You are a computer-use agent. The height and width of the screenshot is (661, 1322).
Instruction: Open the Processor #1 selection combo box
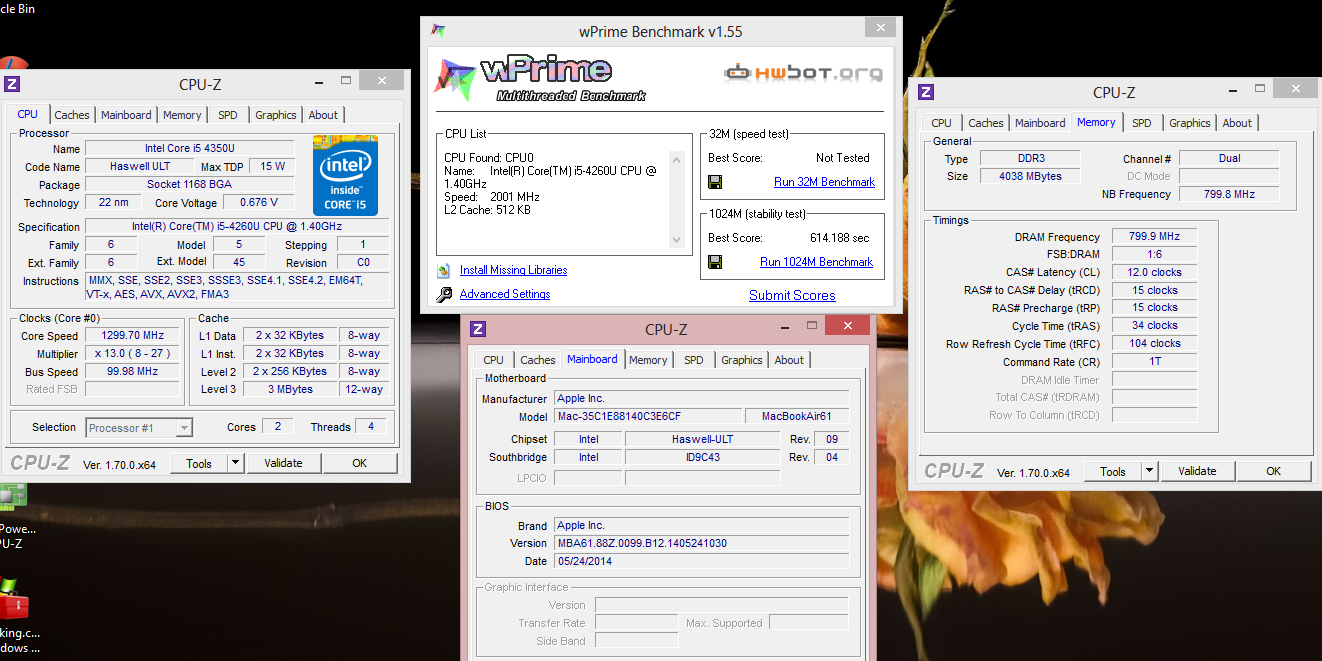(139, 428)
